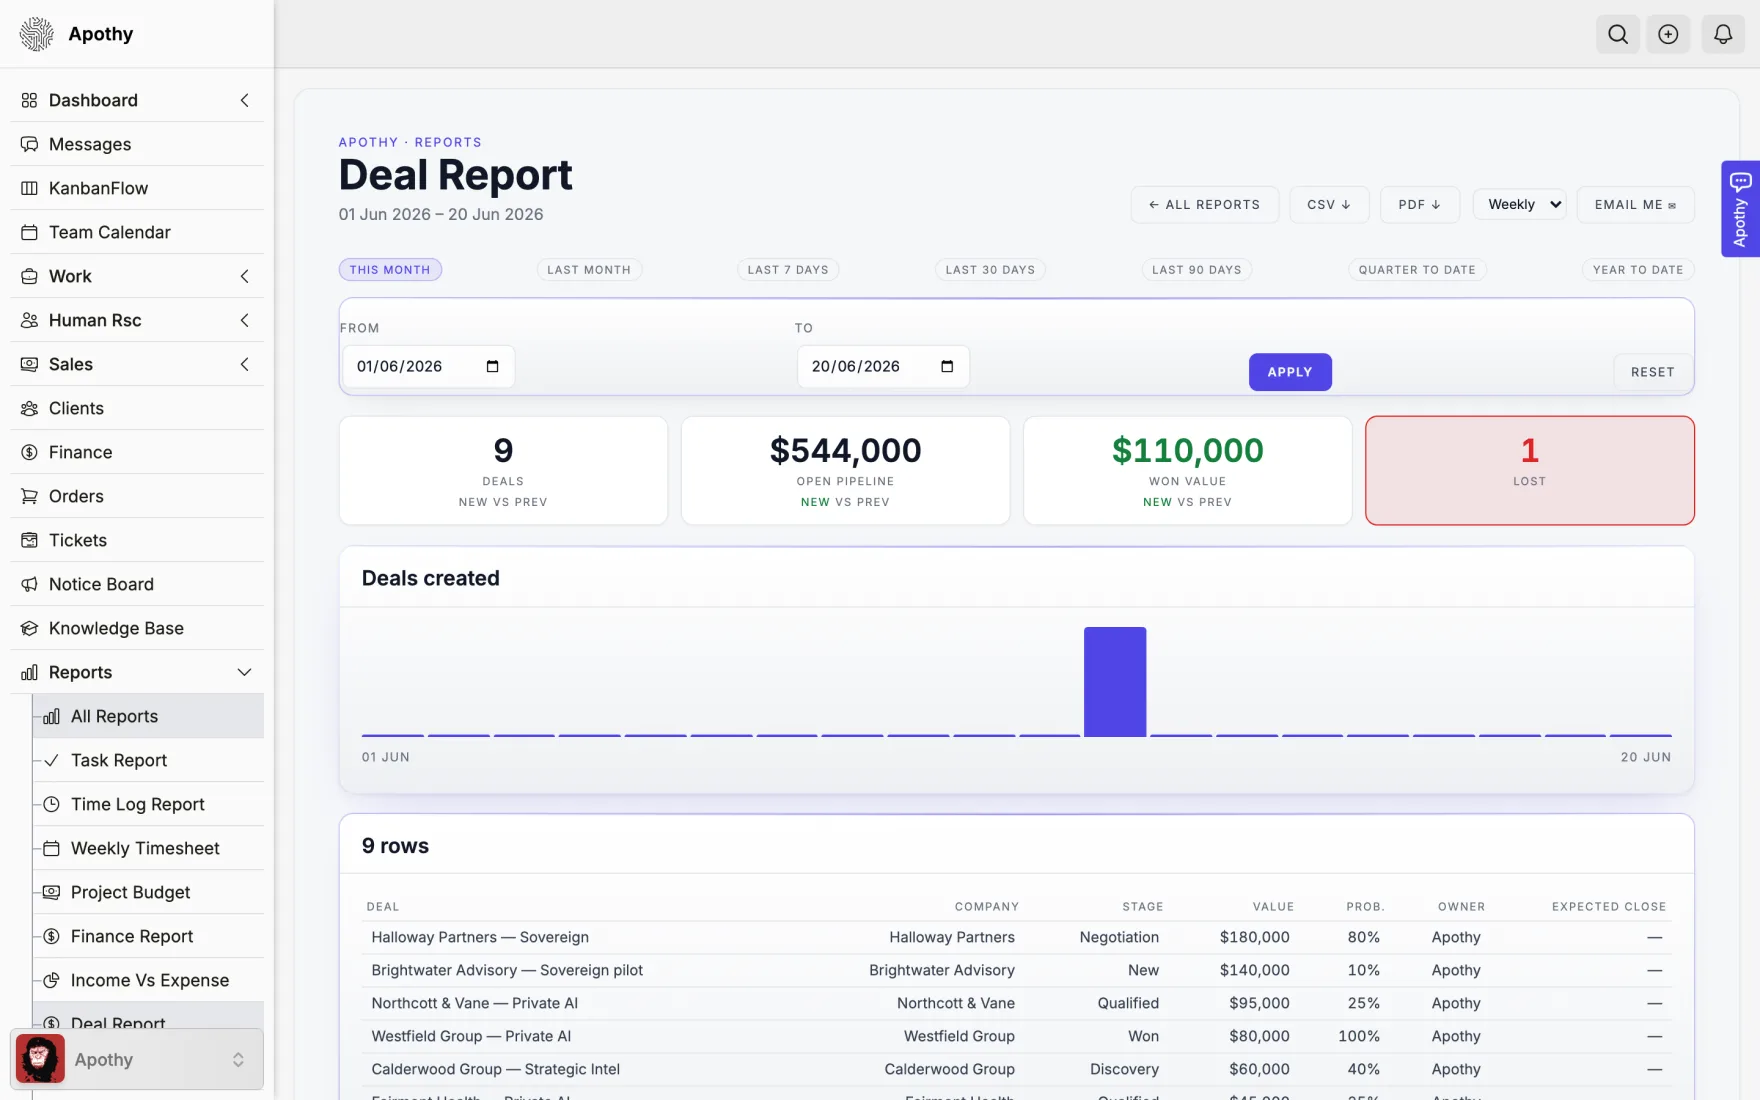
Task: Collapse the Reports menu chevron
Action: click(244, 672)
